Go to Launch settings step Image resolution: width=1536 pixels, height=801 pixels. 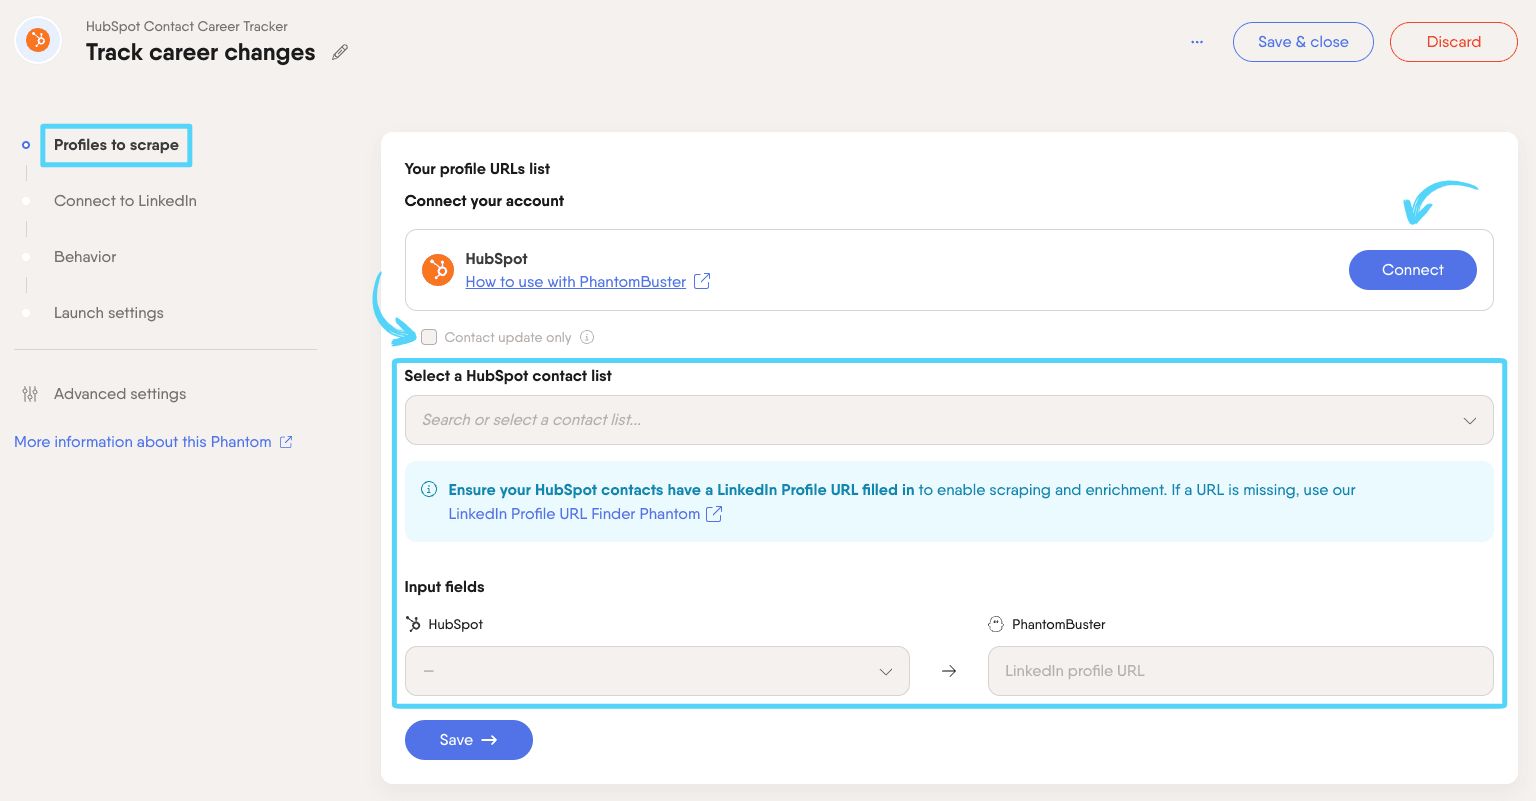click(108, 313)
